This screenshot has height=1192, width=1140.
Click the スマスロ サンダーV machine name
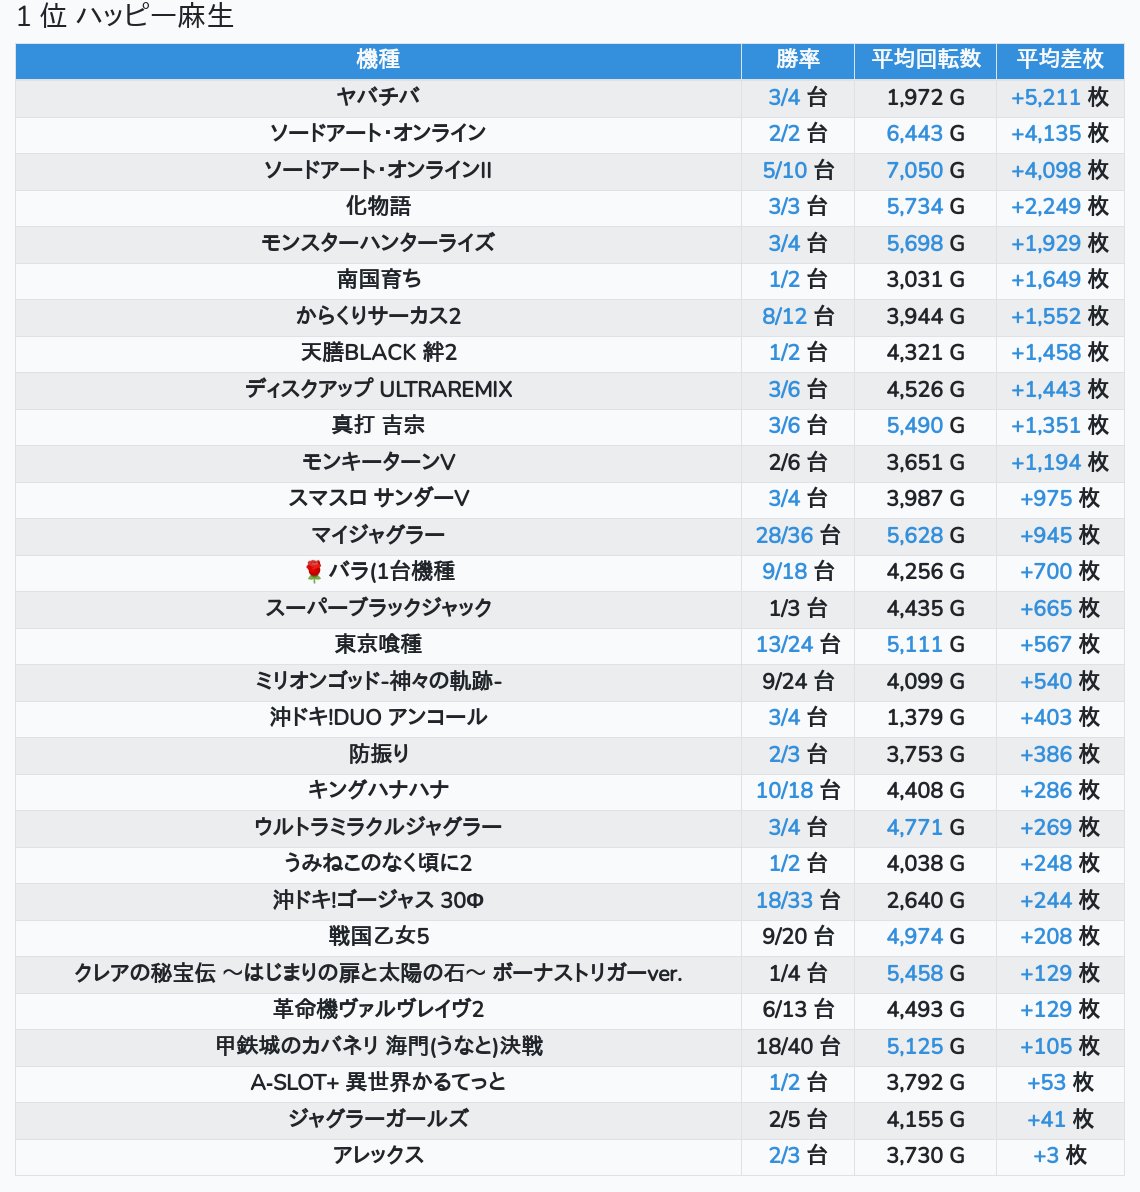click(x=378, y=498)
